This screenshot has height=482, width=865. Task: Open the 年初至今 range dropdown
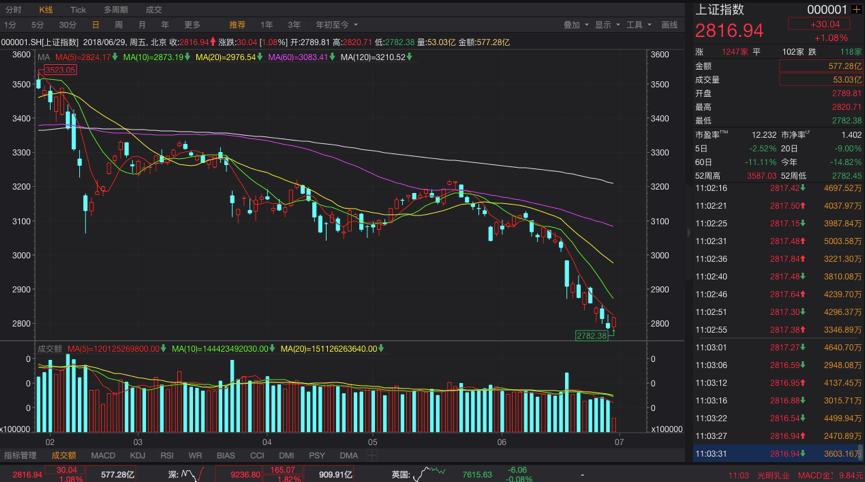(337, 25)
